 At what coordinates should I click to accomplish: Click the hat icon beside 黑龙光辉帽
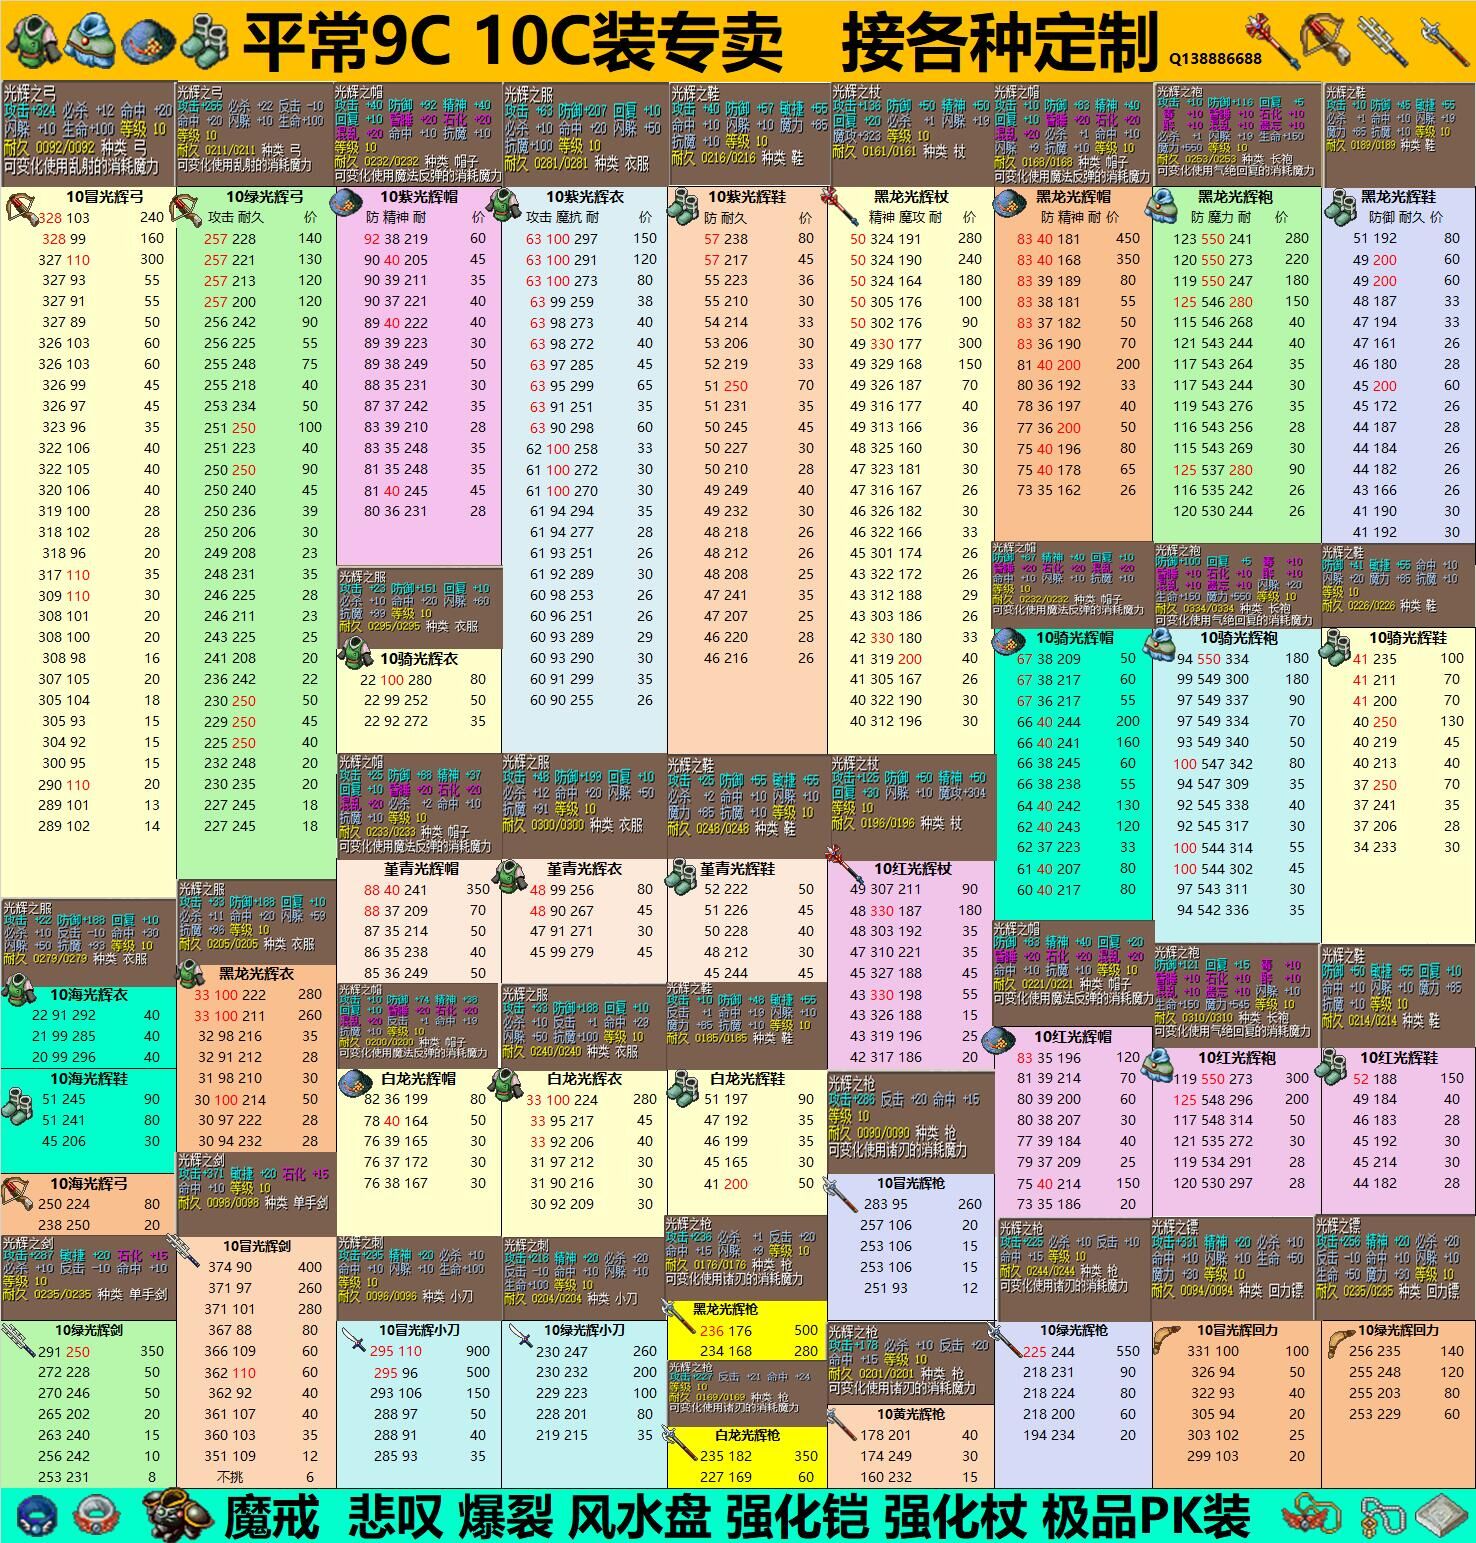1009,204
